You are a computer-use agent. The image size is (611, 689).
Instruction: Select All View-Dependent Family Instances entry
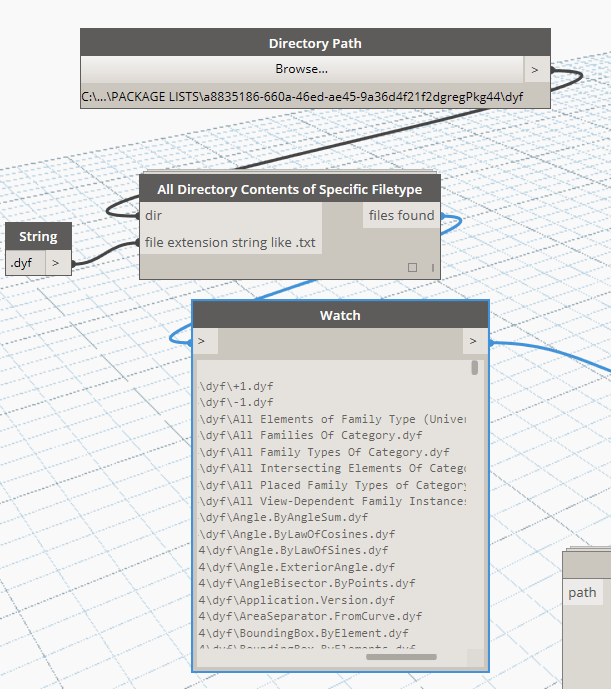coord(332,501)
